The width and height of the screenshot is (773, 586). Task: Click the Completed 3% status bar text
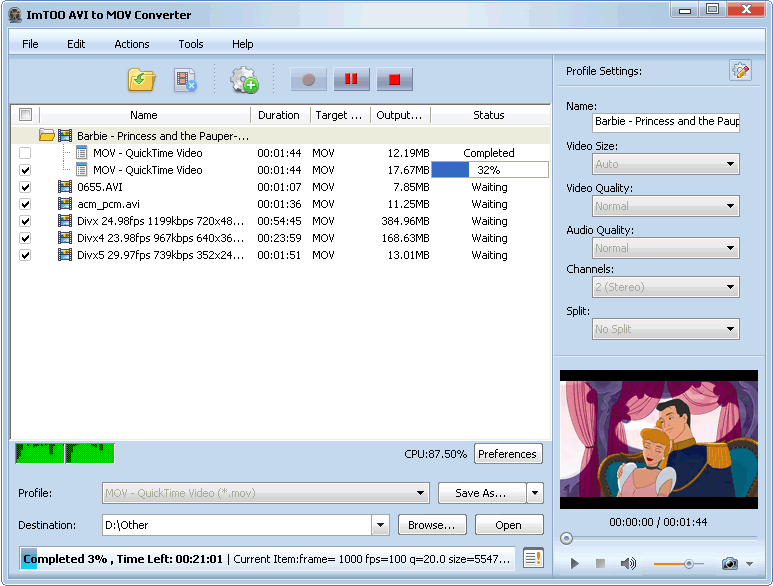[x=66, y=559]
